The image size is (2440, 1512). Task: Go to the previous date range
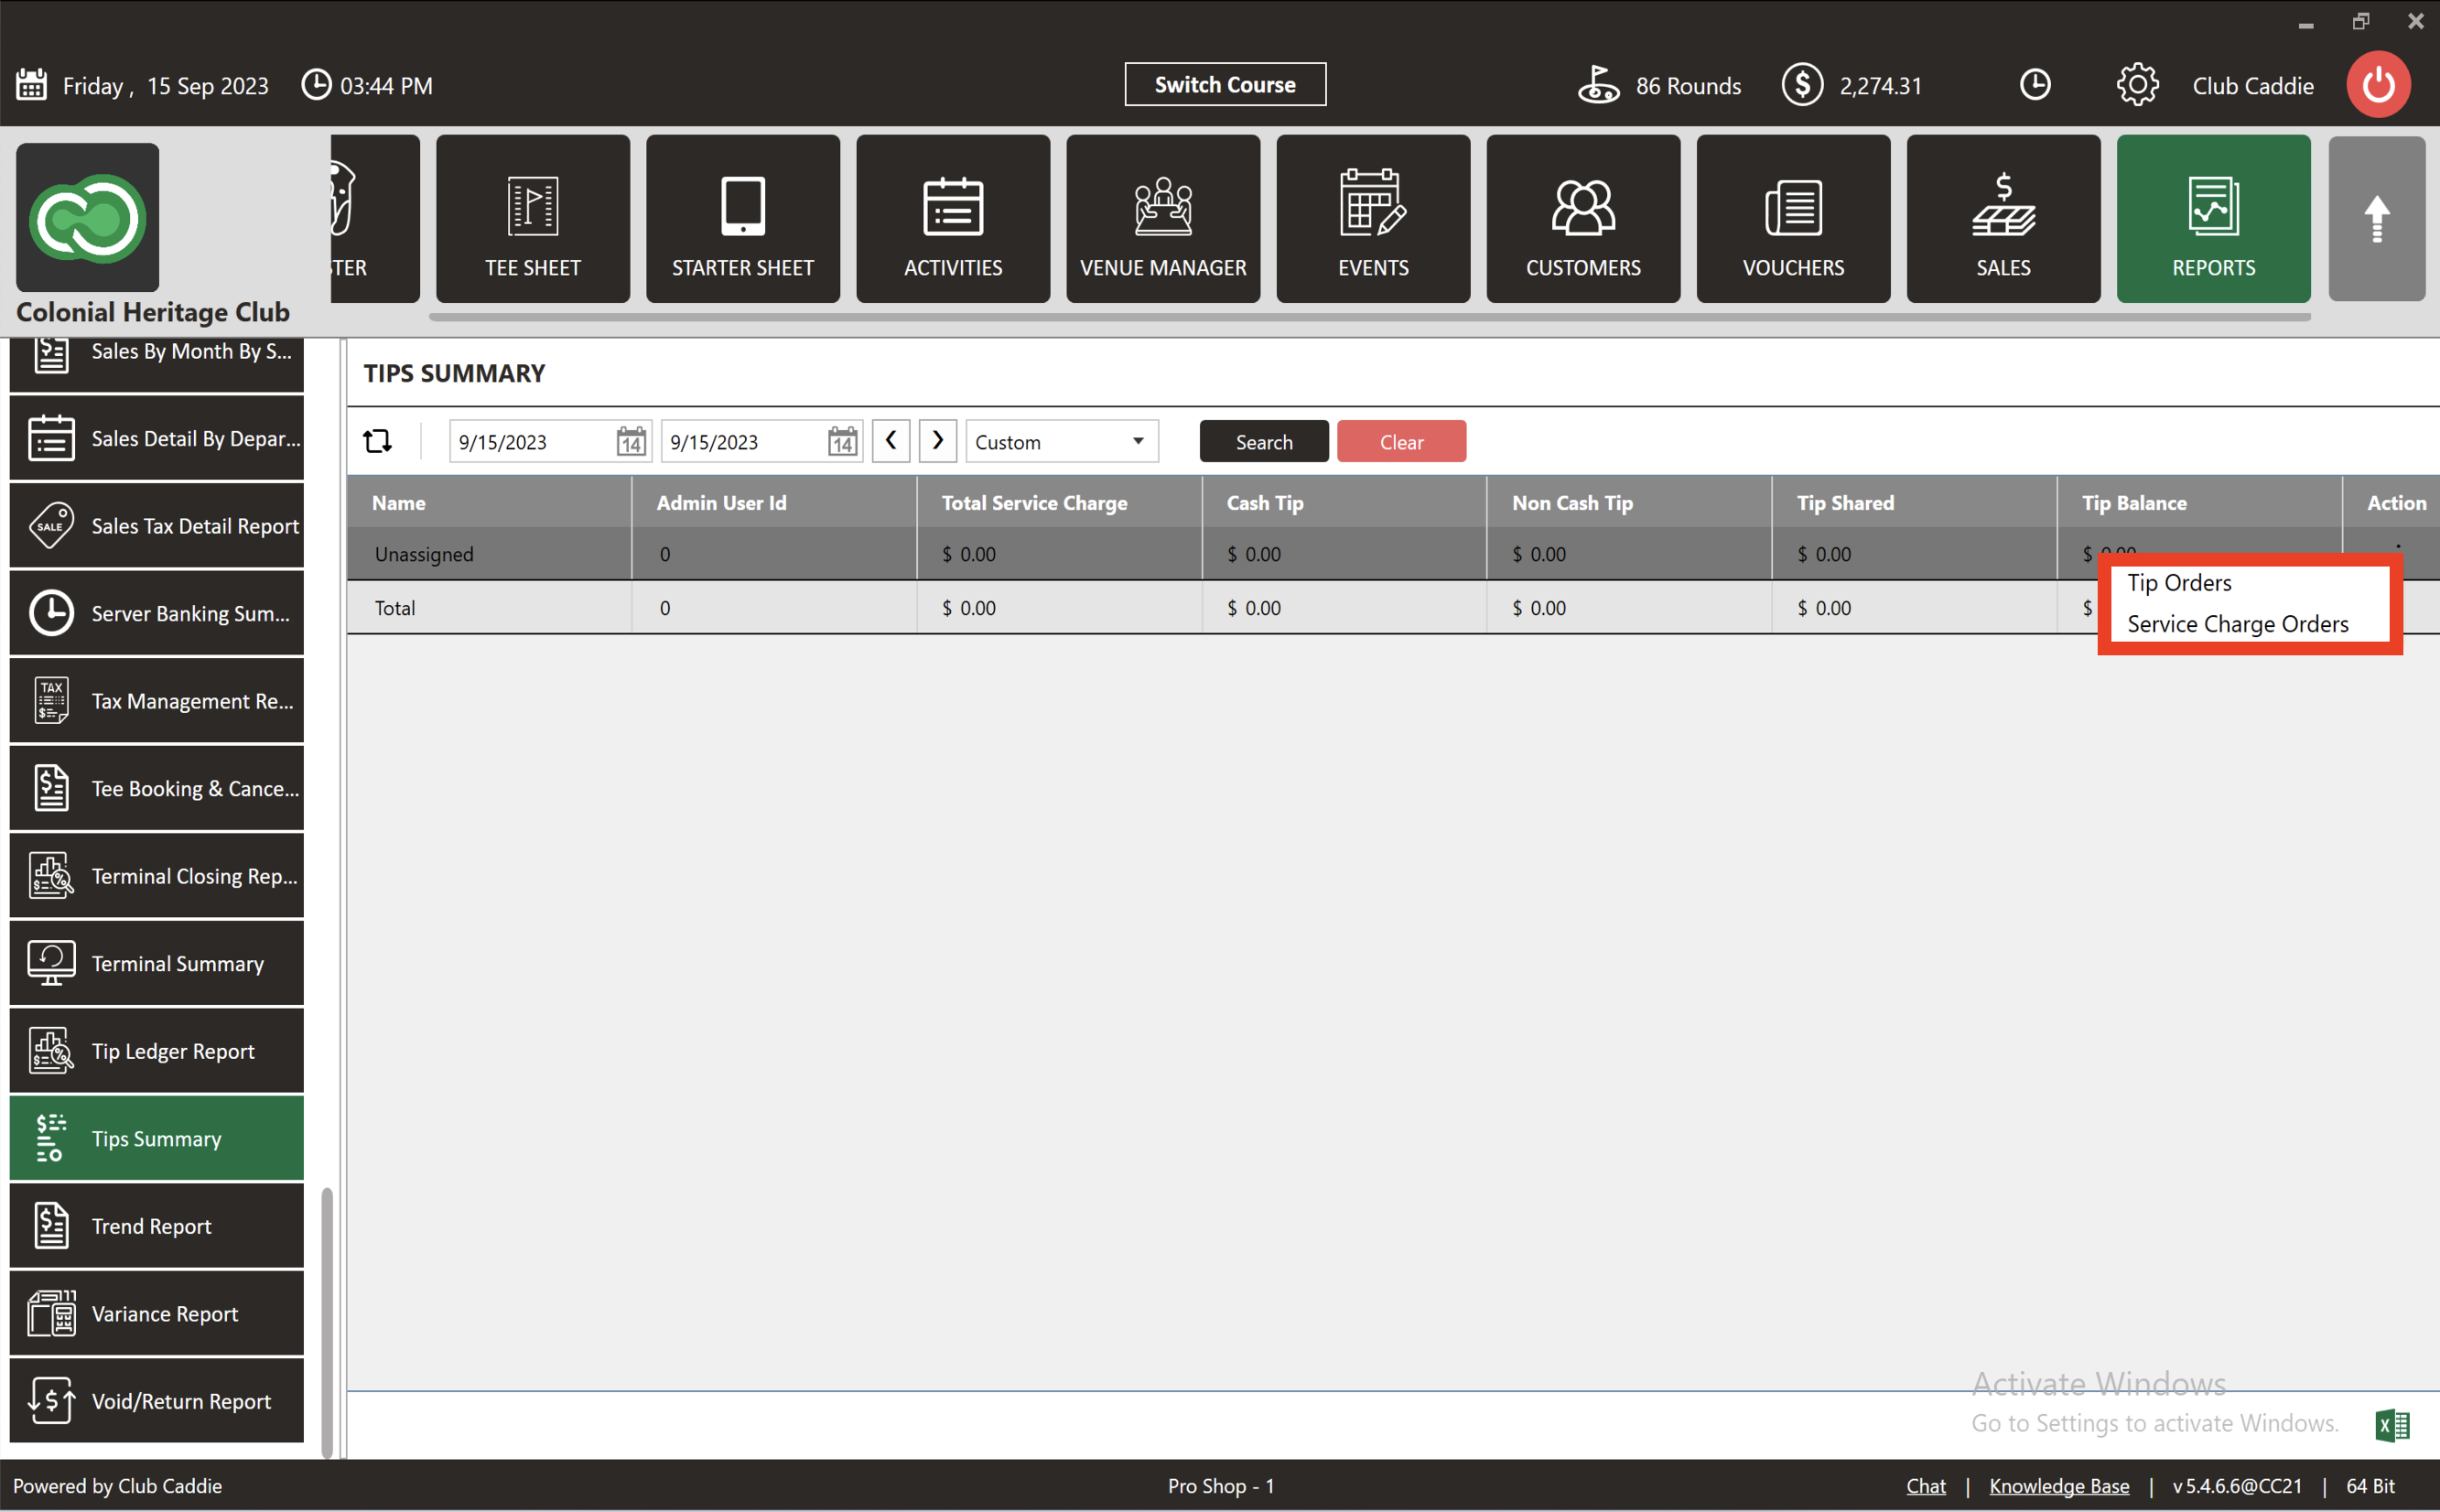point(890,441)
